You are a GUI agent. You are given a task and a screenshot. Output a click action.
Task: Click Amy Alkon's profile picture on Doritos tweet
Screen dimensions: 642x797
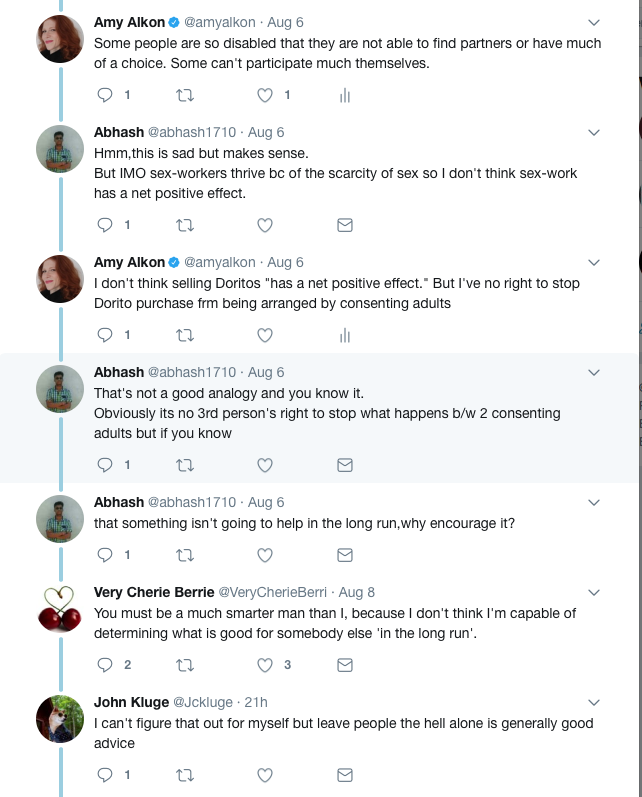tap(59, 280)
